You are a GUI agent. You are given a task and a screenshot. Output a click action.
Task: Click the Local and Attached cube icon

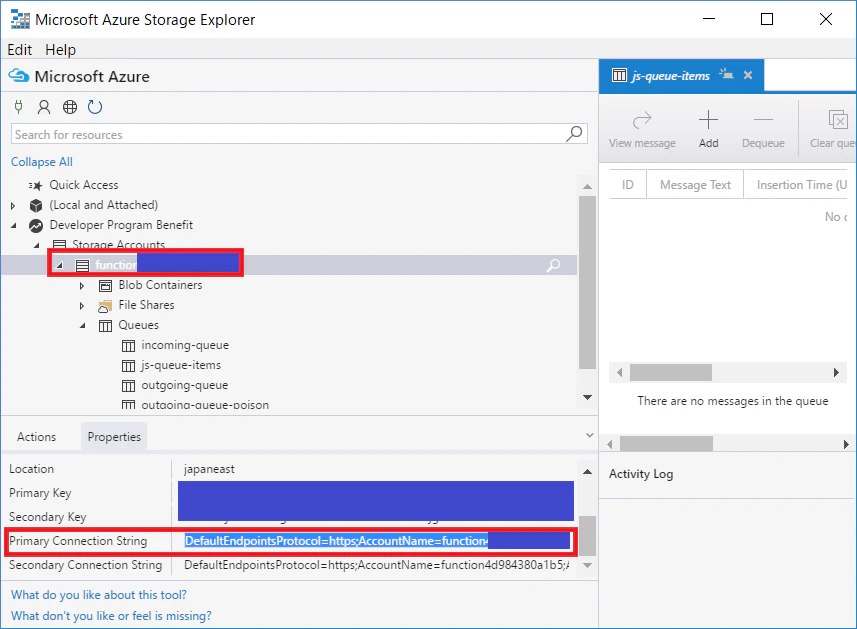point(36,205)
